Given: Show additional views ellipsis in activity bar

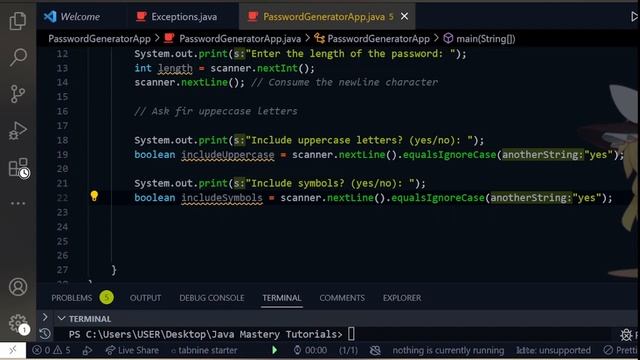Looking at the screenshot, I should (18, 203).
